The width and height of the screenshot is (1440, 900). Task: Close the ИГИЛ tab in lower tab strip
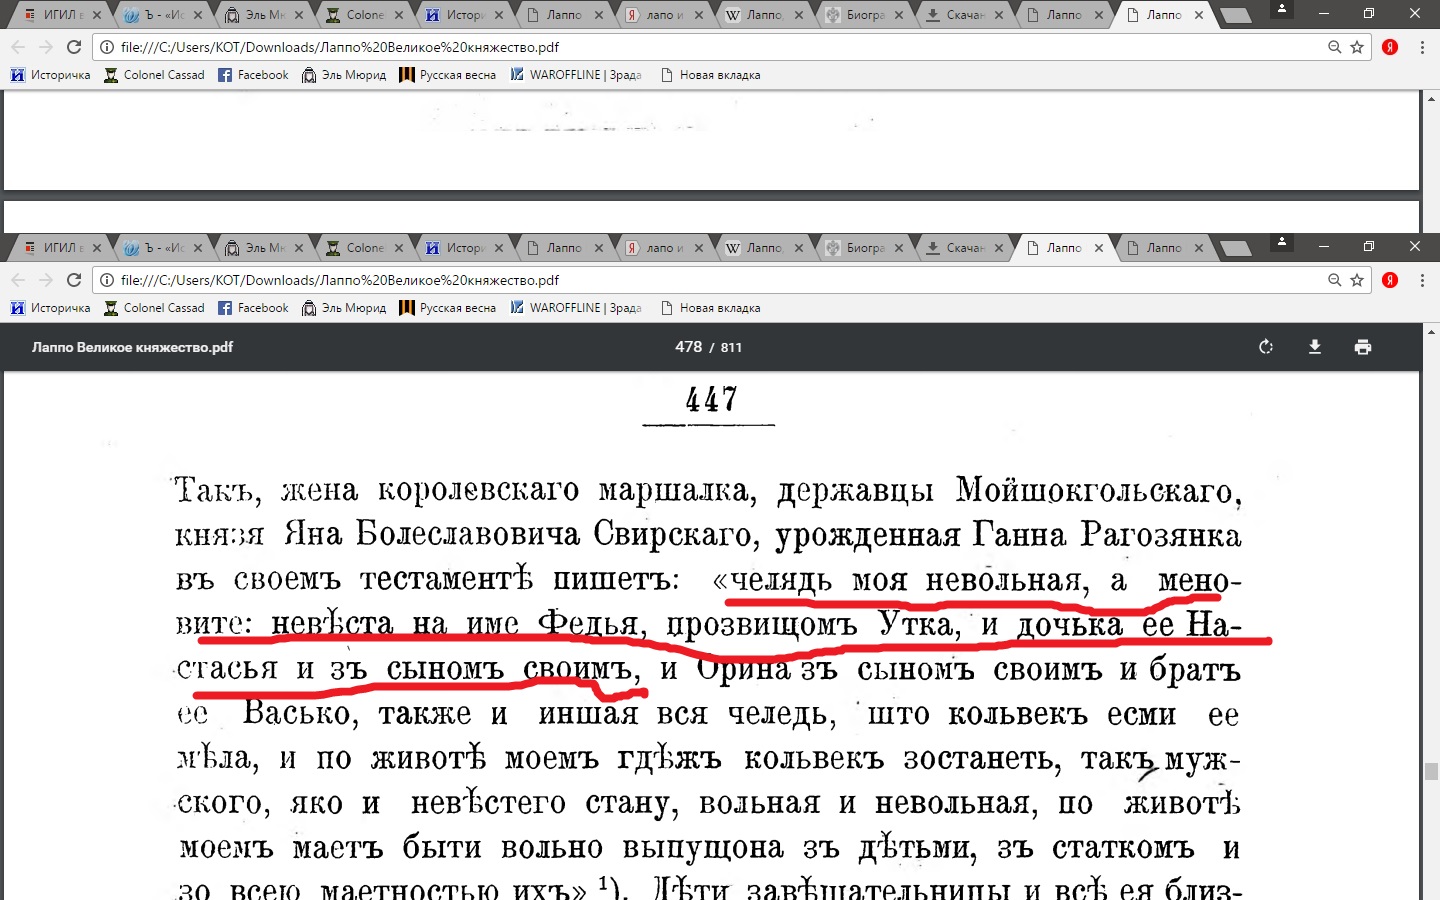coord(97,248)
